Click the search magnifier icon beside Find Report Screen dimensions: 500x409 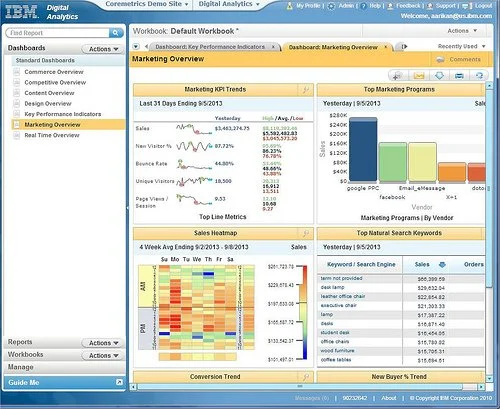pyautogui.click(x=116, y=33)
